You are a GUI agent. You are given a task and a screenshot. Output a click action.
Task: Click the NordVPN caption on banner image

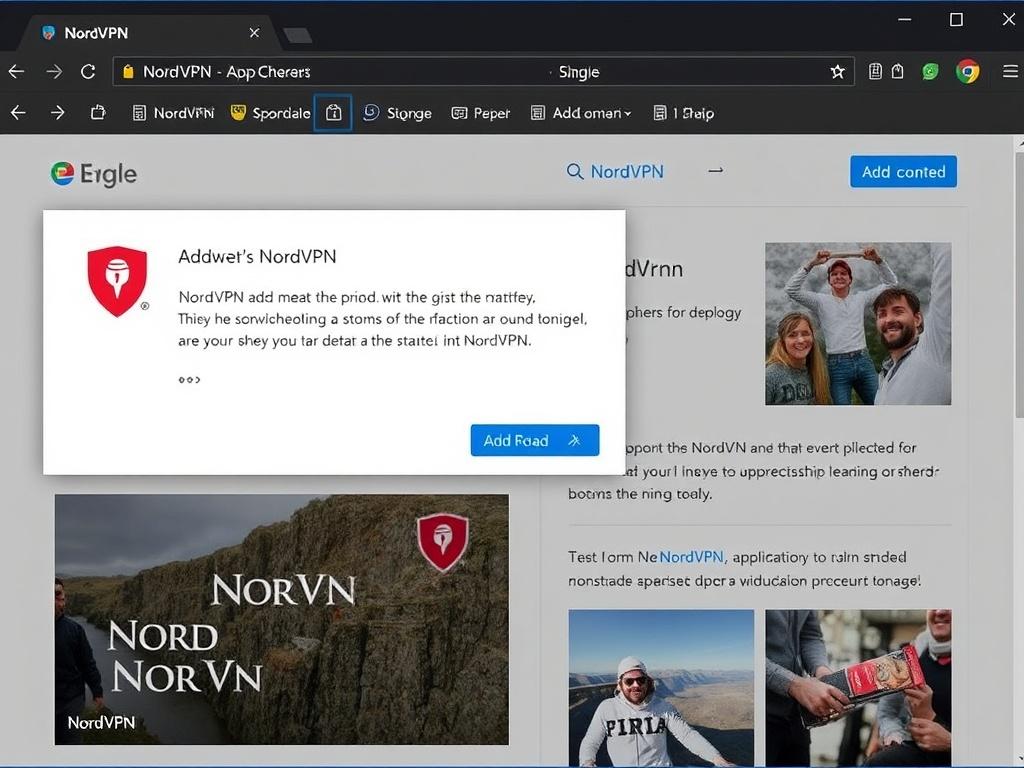(101, 723)
